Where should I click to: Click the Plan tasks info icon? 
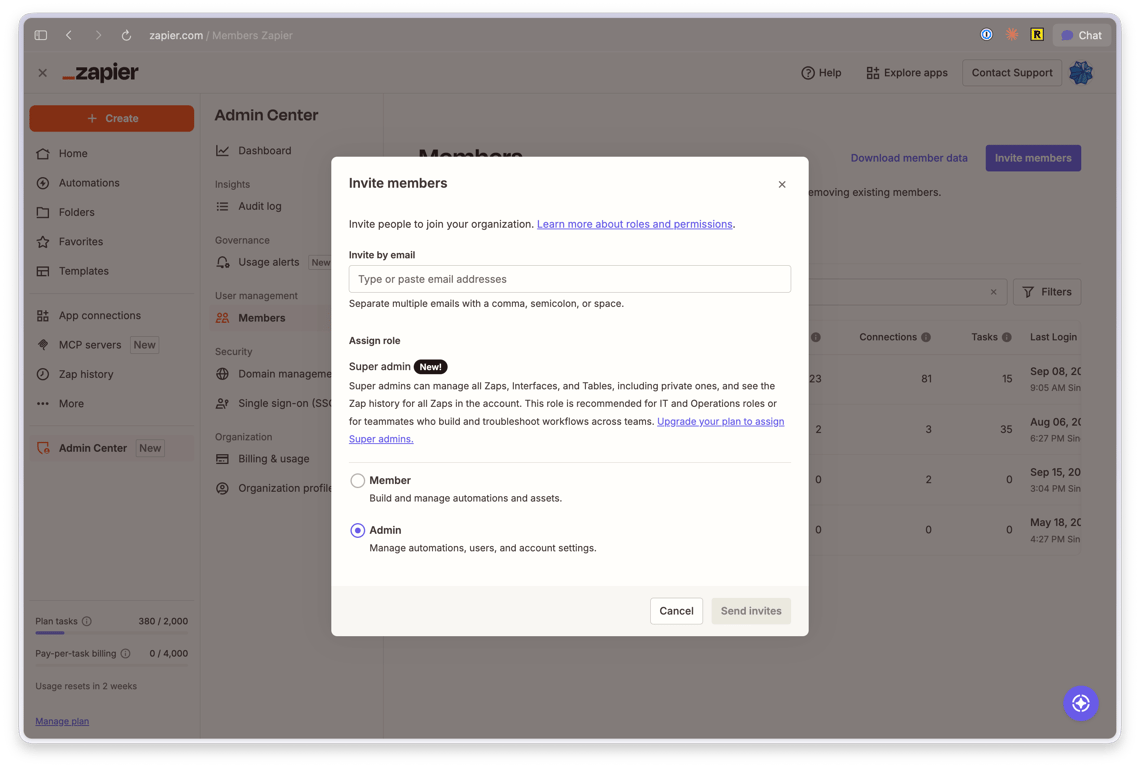tap(87, 622)
